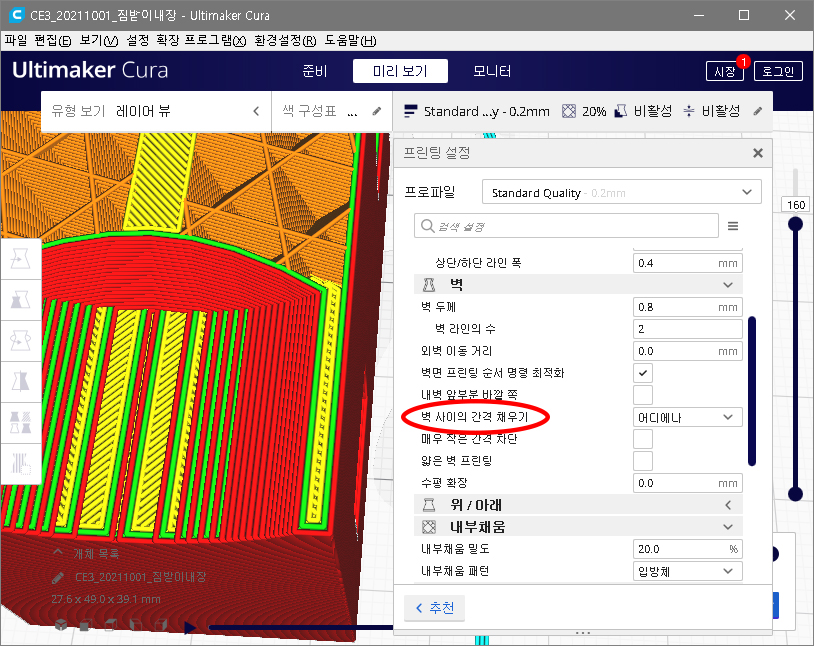
Task: Click the Standard profile layers icon
Action: [411, 111]
